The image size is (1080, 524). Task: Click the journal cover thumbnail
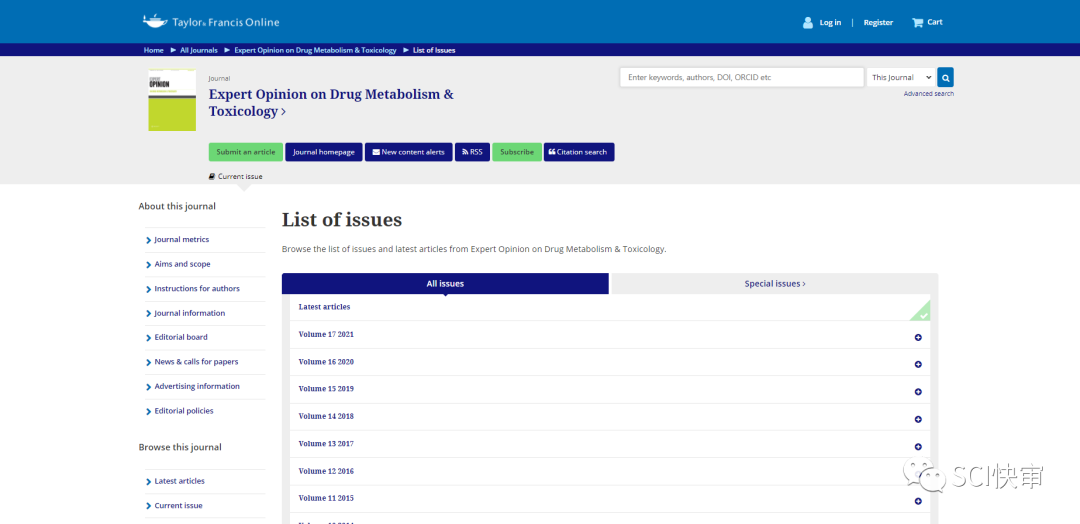pyautogui.click(x=172, y=100)
